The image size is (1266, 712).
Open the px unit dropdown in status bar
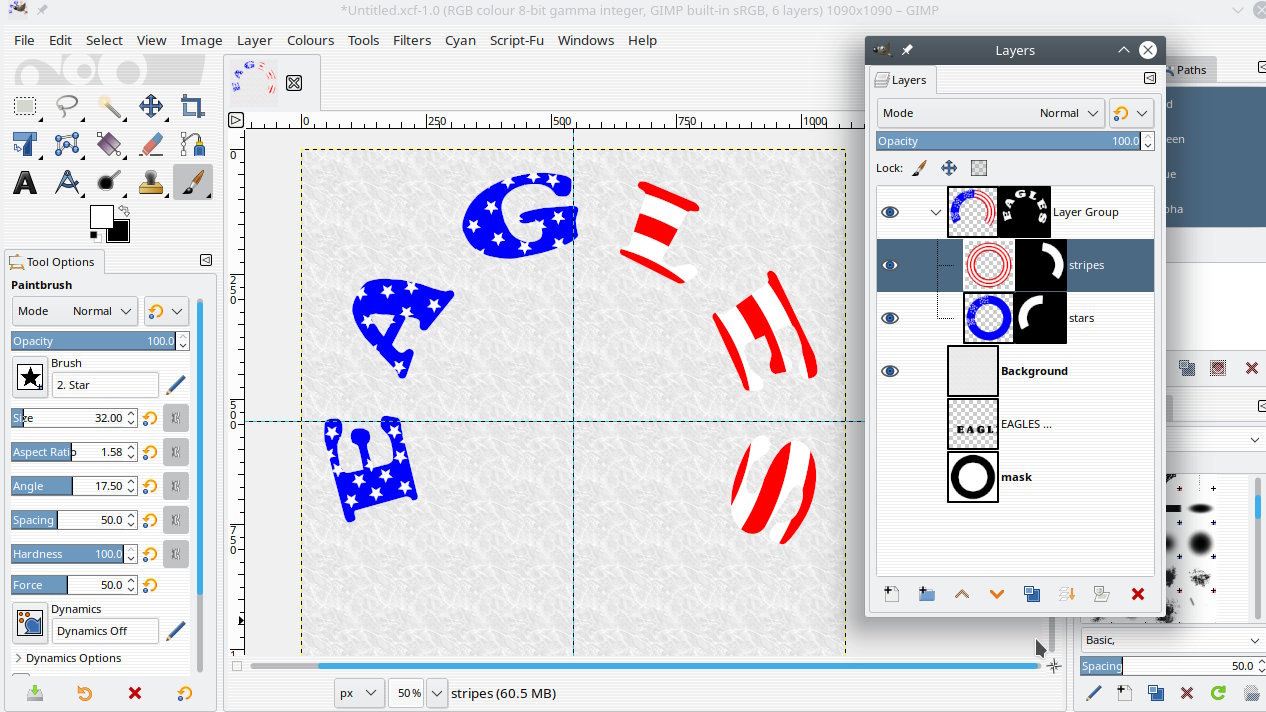tap(359, 693)
